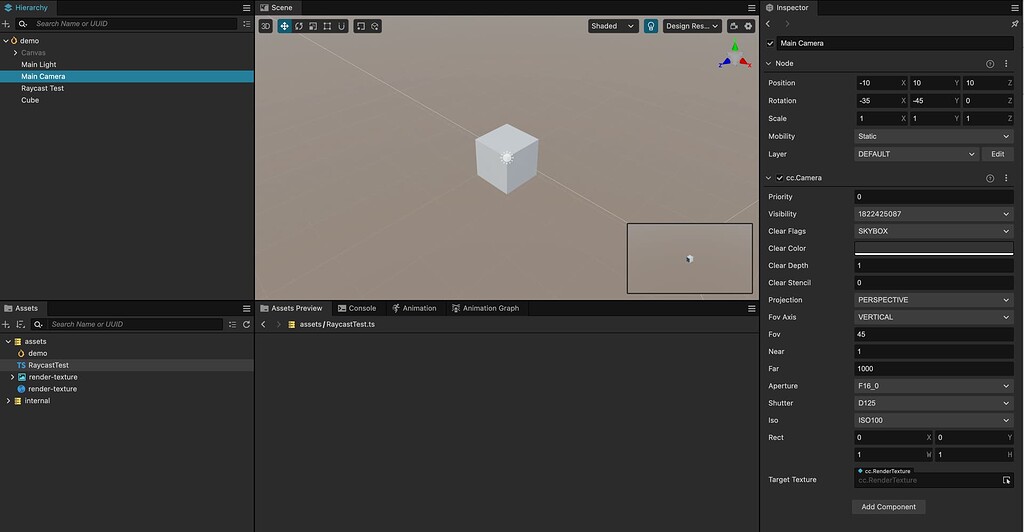Open the Design Resolution dropdown
Screen dimensions: 1024x532
click(x=692, y=26)
